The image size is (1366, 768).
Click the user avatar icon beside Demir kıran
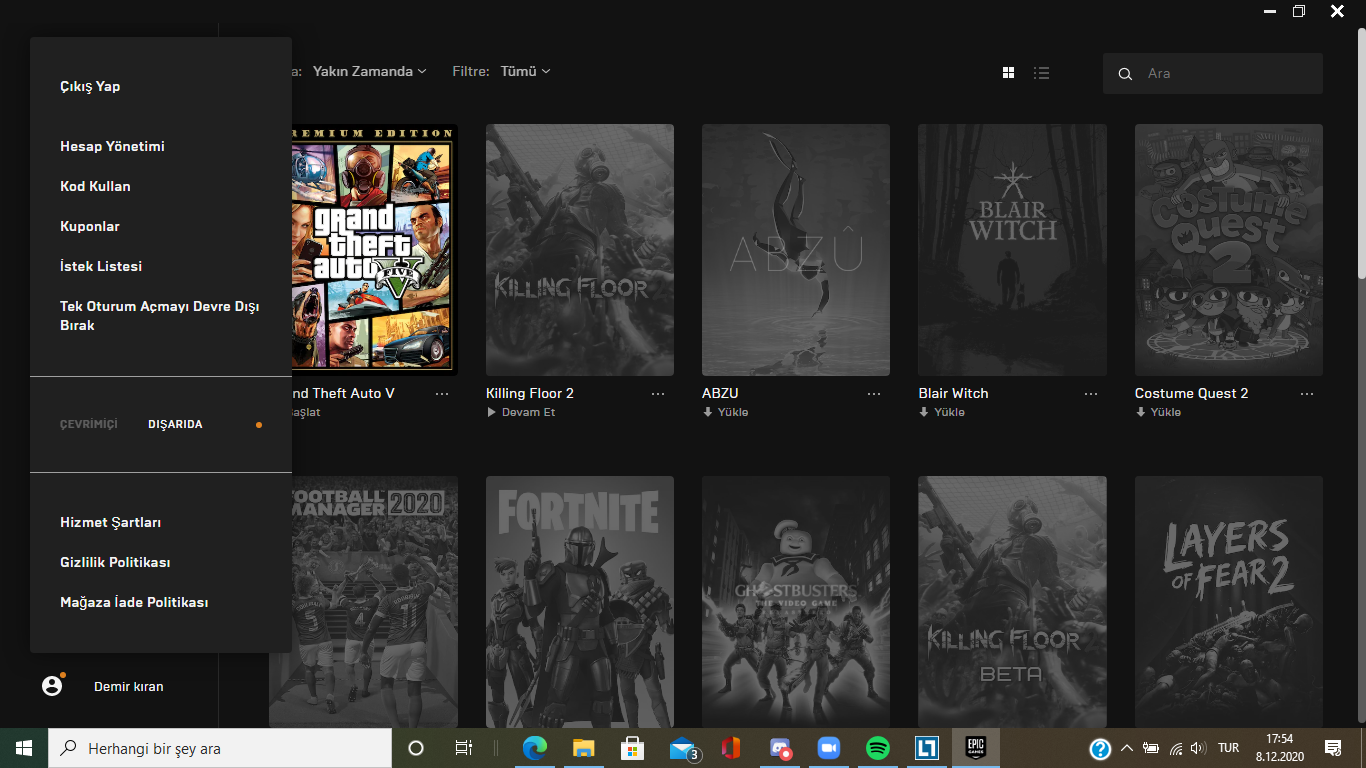click(52, 686)
